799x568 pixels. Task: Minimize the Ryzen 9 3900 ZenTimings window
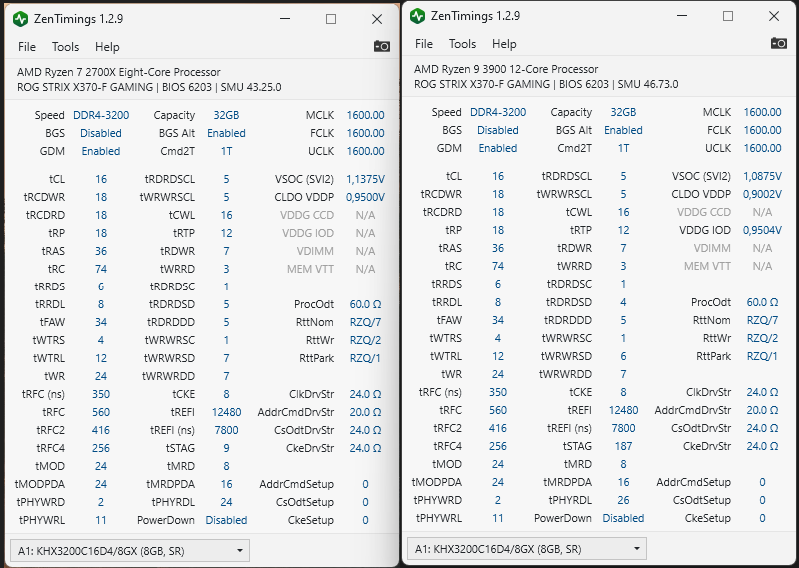pyautogui.click(x=682, y=15)
